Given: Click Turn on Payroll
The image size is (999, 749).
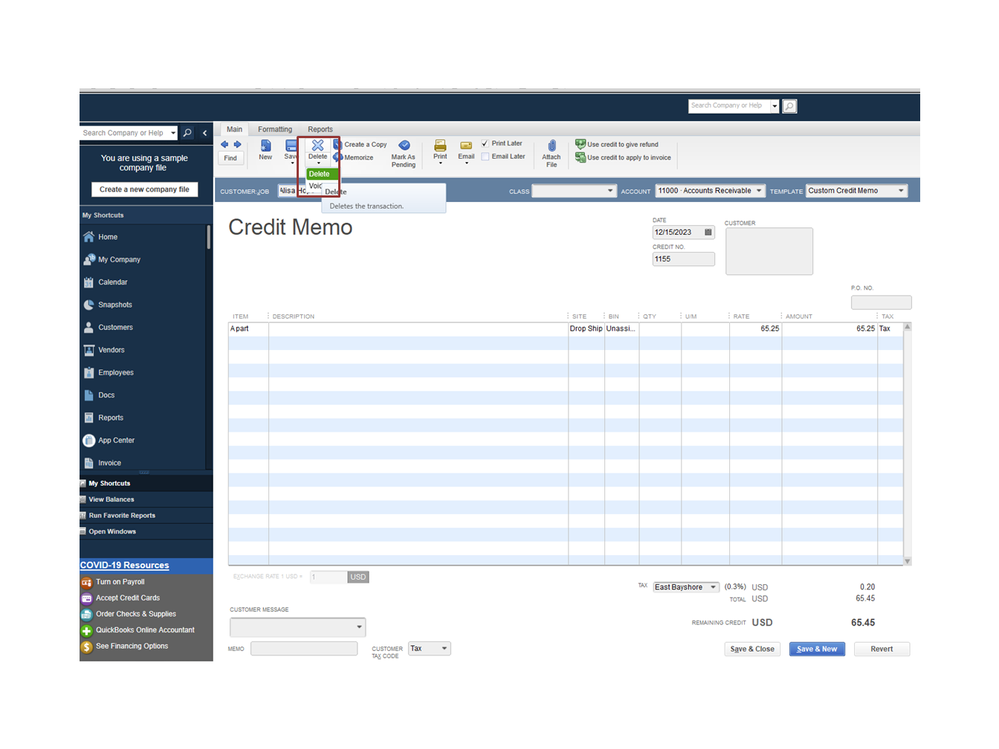Looking at the screenshot, I should click(x=113, y=582).
